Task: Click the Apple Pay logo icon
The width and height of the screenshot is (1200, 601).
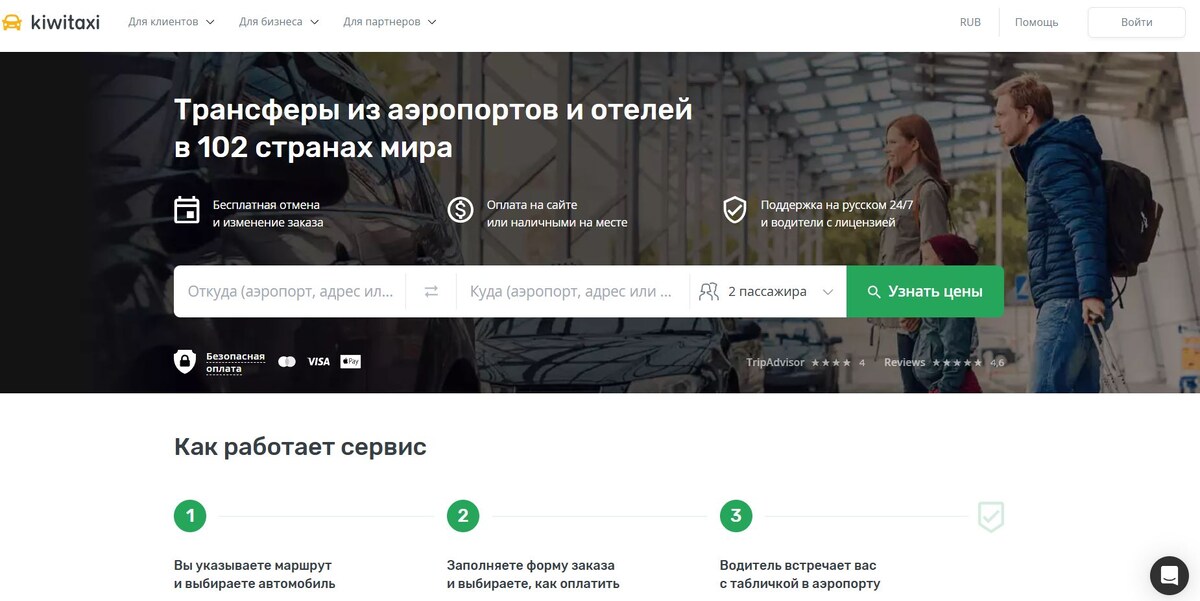Action: coord(350,361)
